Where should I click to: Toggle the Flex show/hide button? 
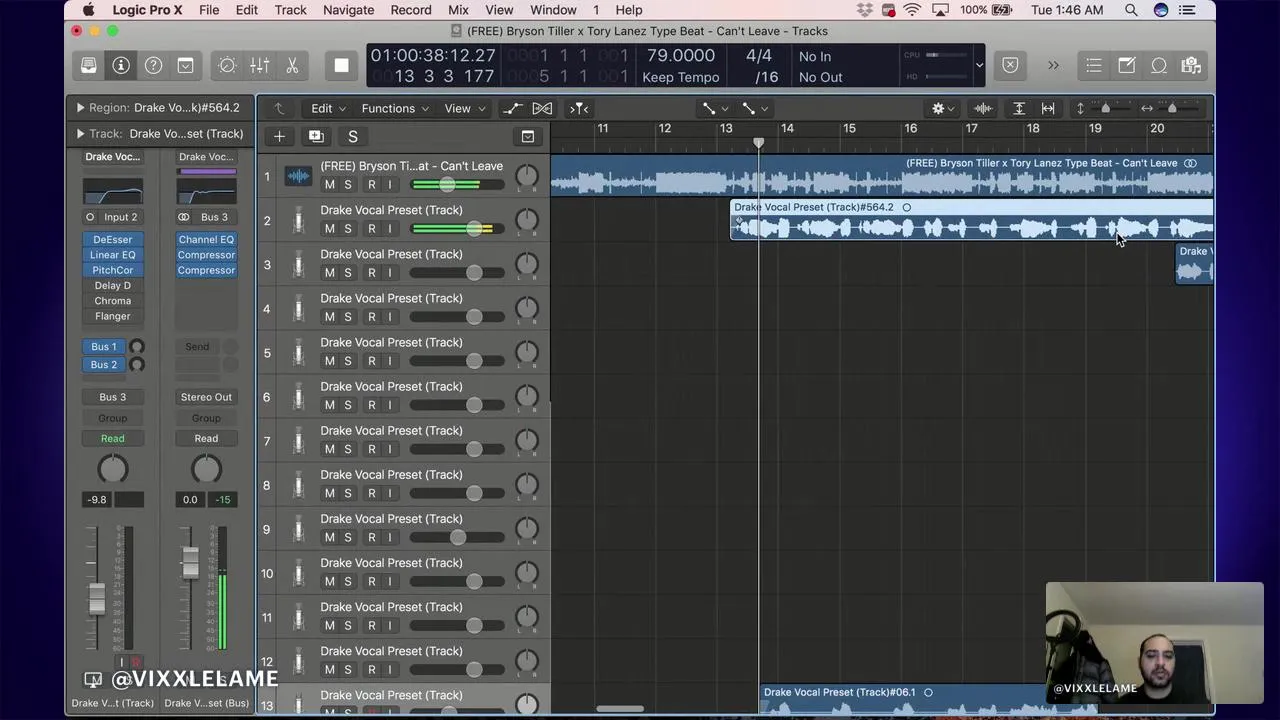click(x=542, y=108)
